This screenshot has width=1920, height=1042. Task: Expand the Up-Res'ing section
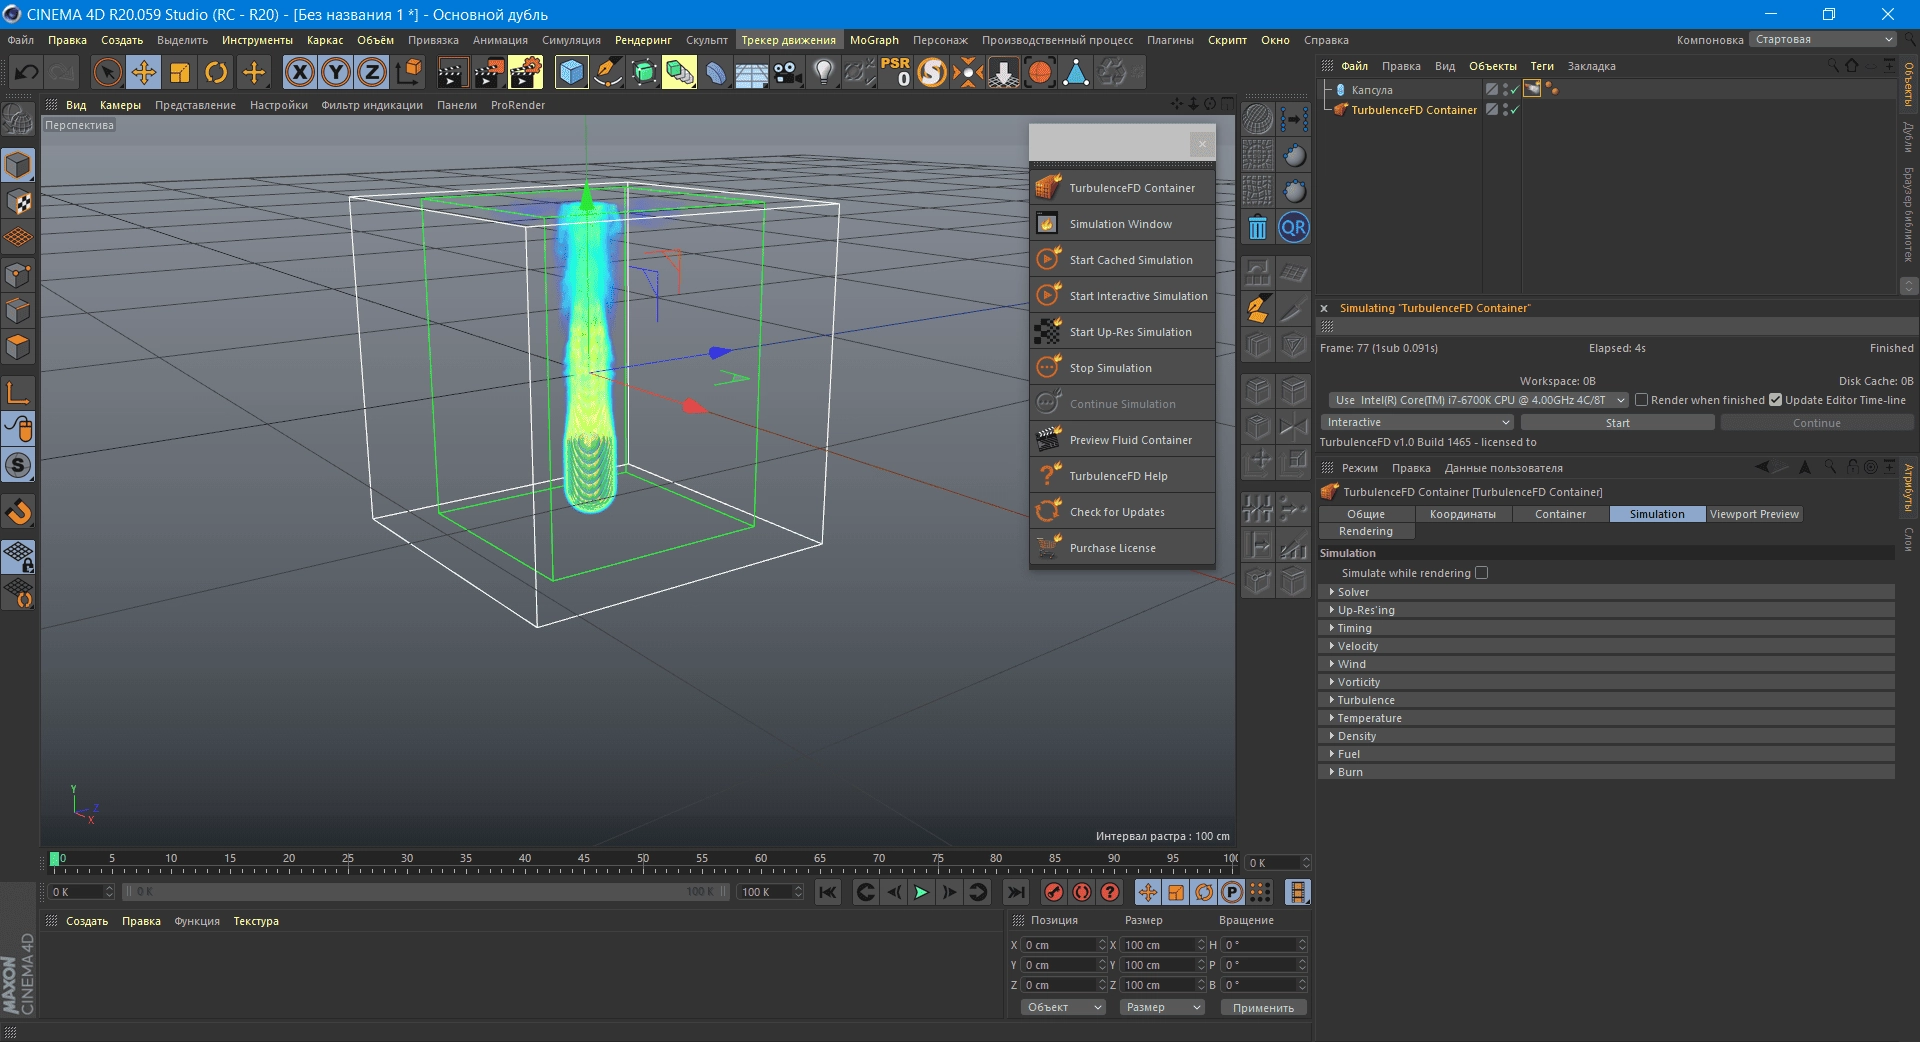pyautogui.click(x=1606, y=610)
